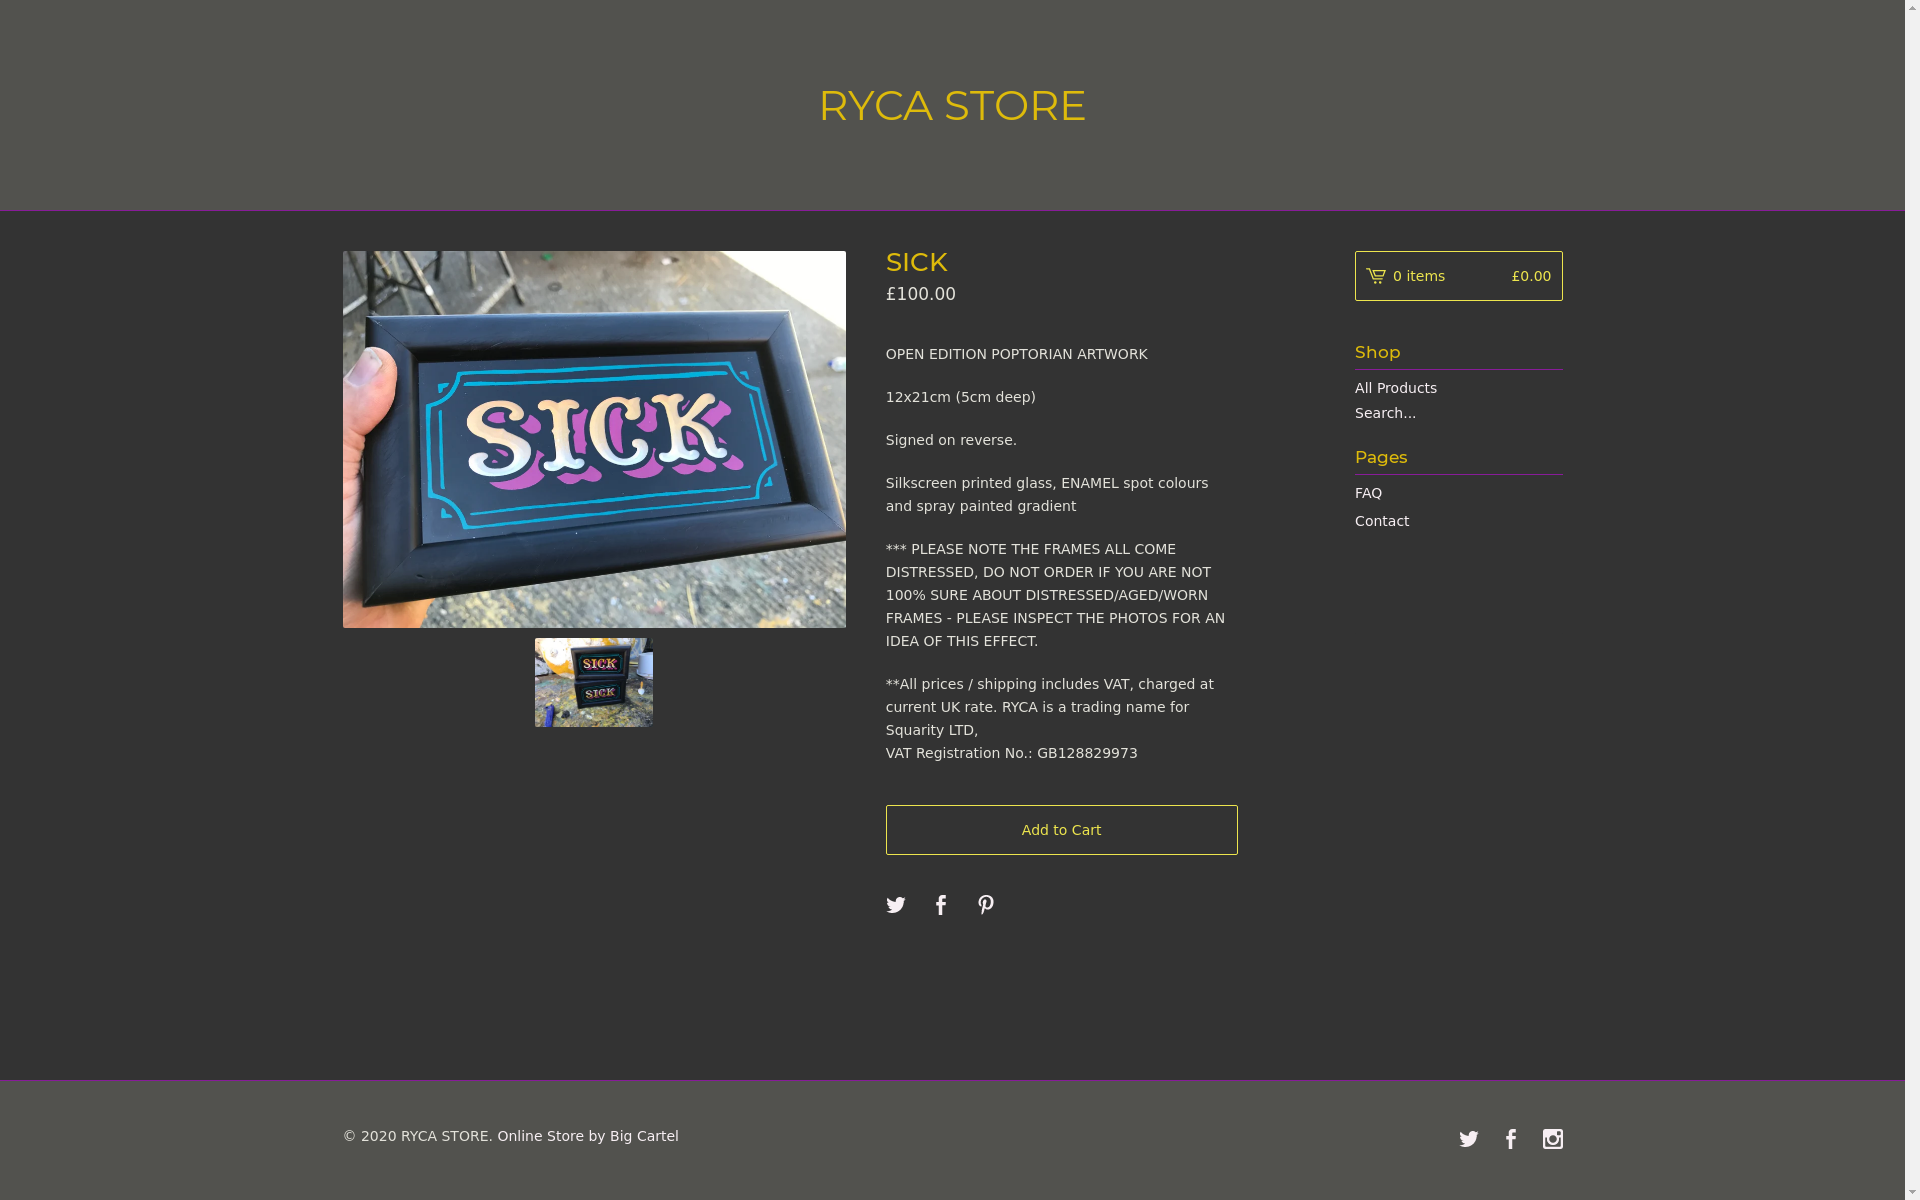Image resolution: width=1920 pixels, height=1200 pixels.
Task: Open the main SICK product image
Action: 594,439
